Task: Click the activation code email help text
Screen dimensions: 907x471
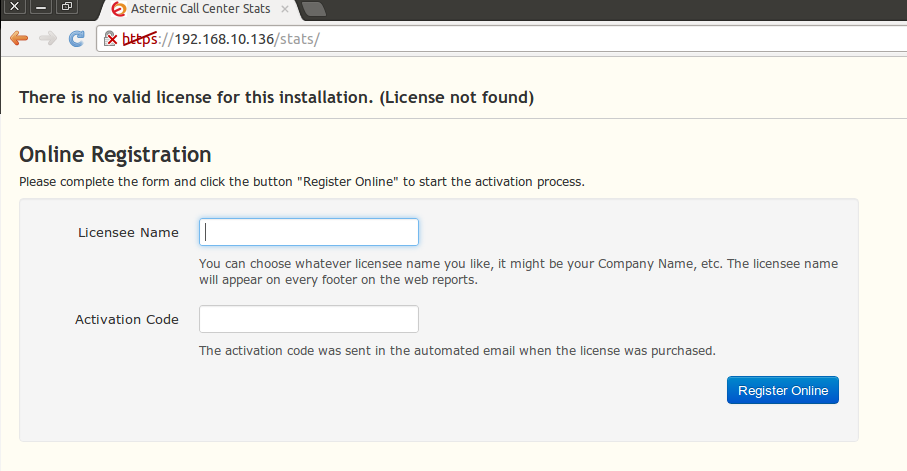Action: (457, 351)
